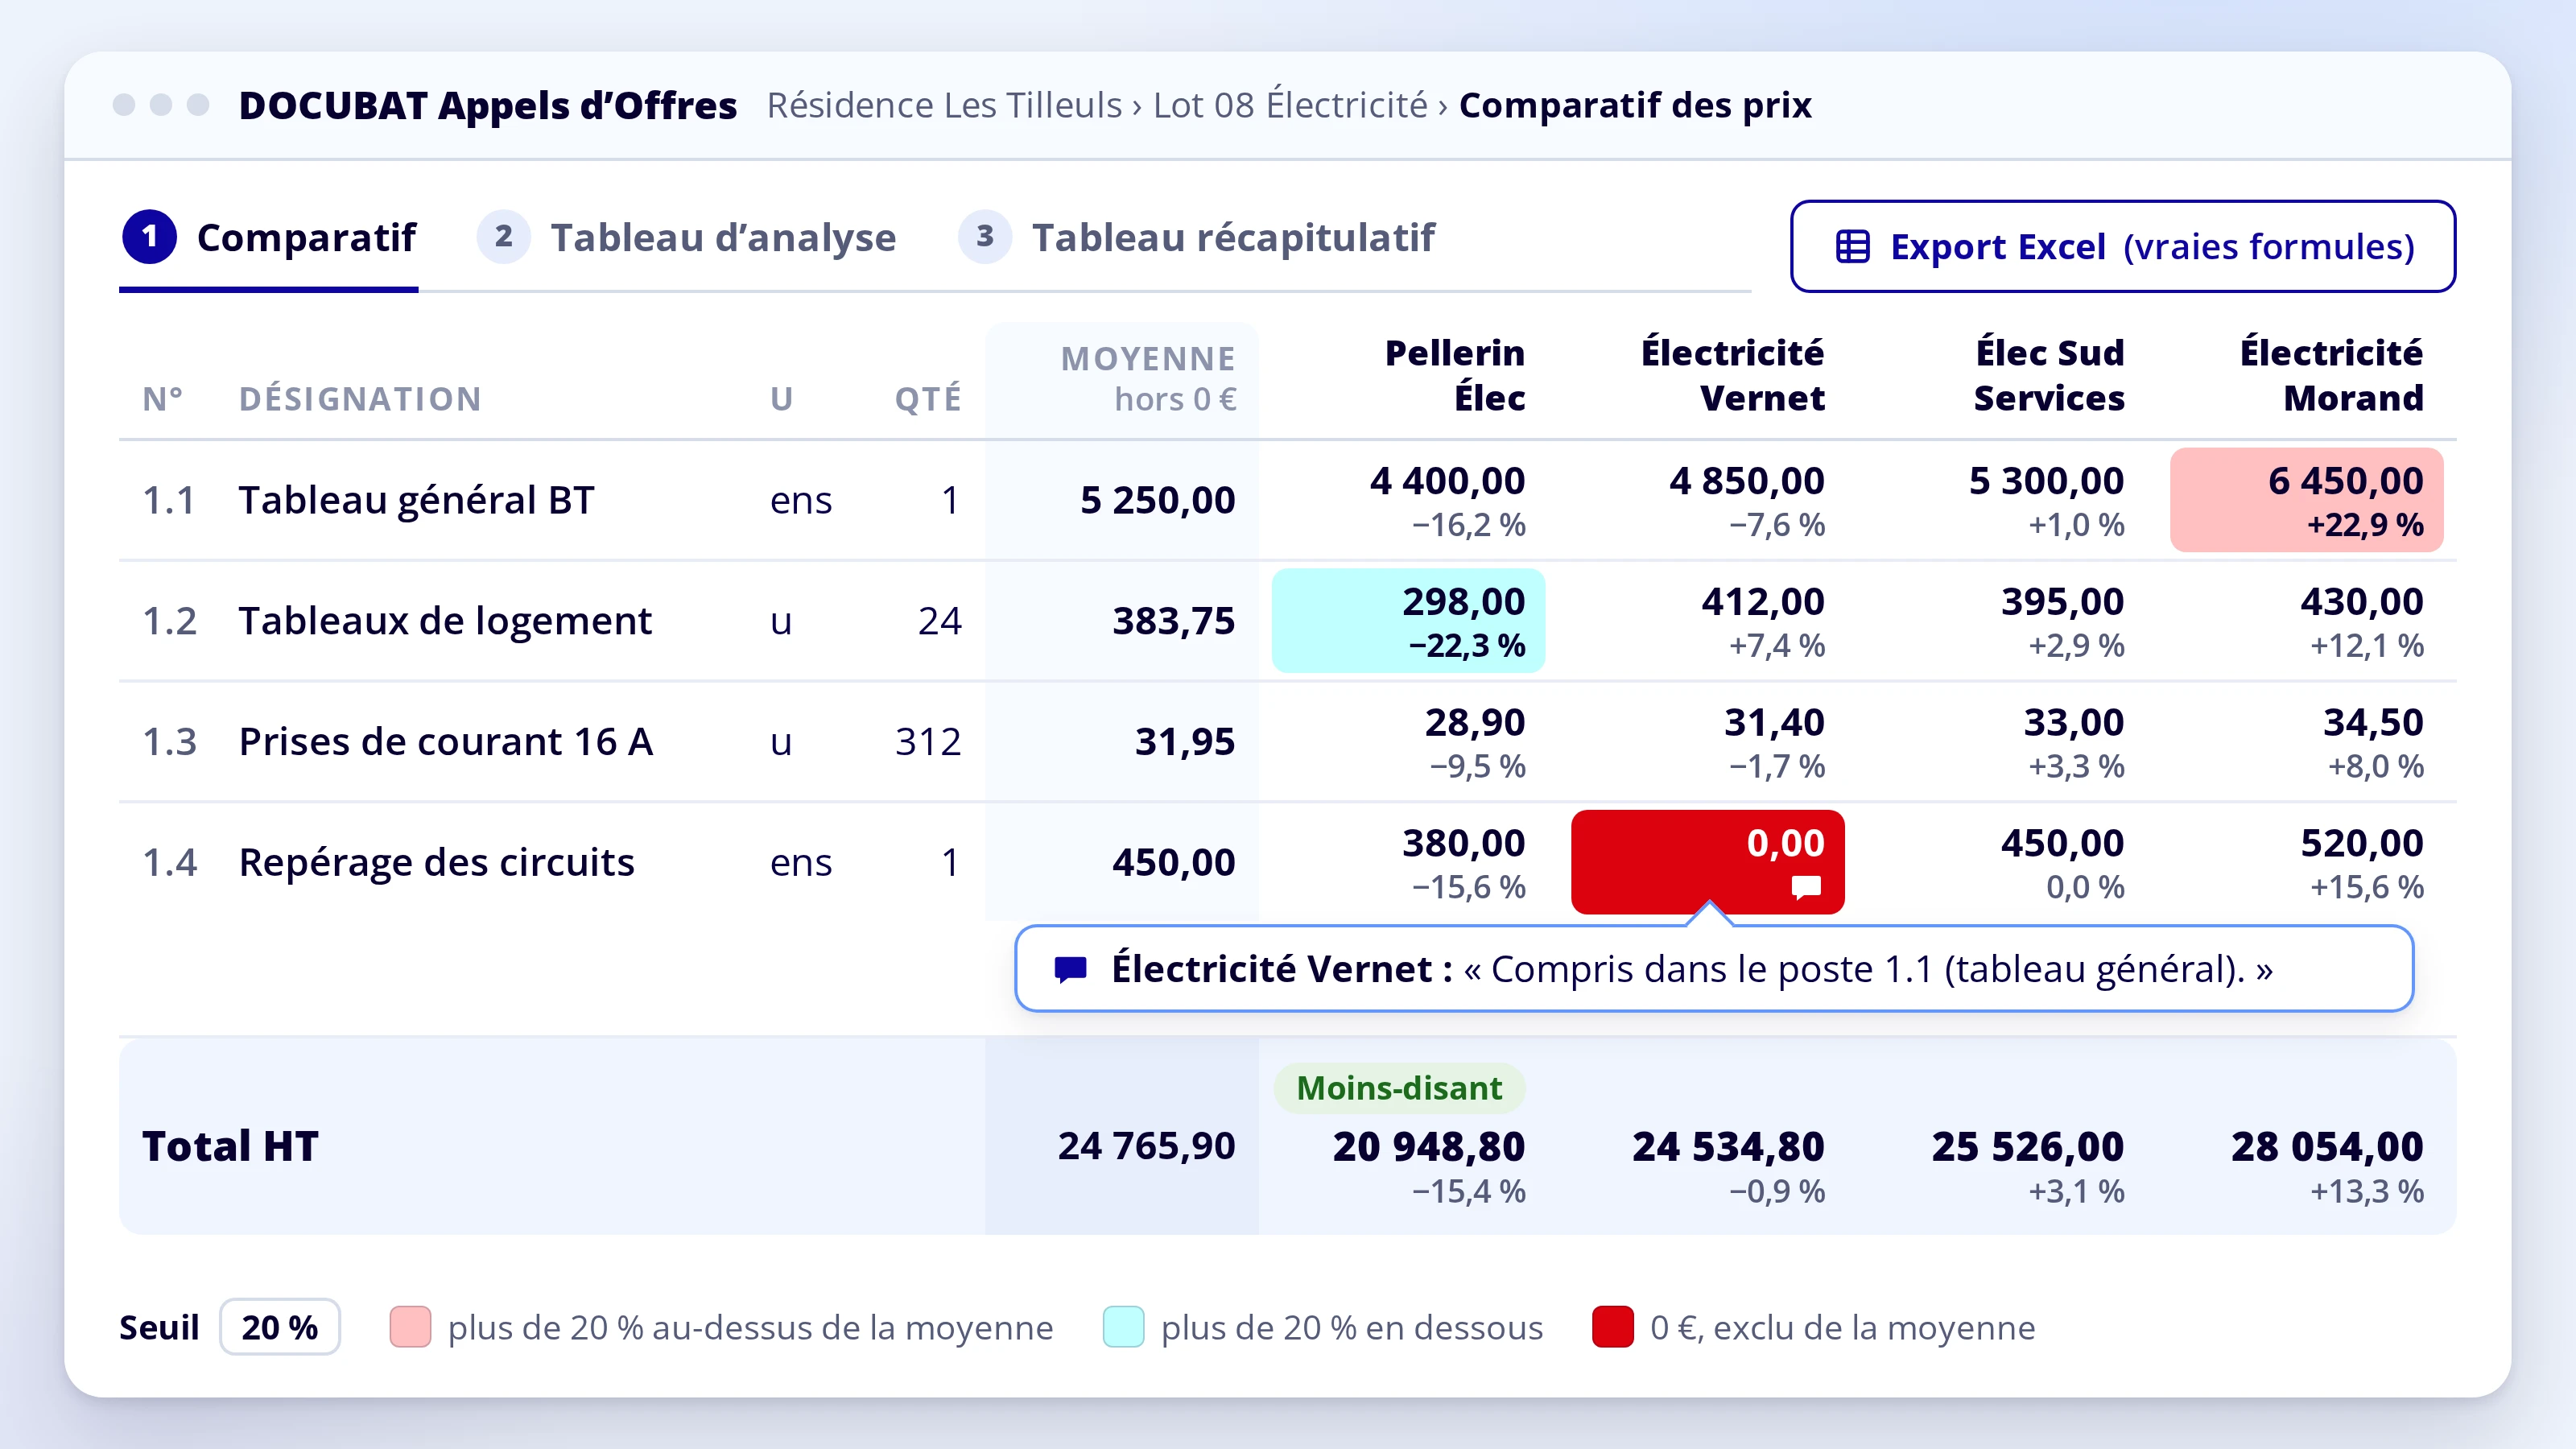2576x1449 pixels.
Task: Click the red 0,00 Vernet cell
Action: click(1708, 862)
